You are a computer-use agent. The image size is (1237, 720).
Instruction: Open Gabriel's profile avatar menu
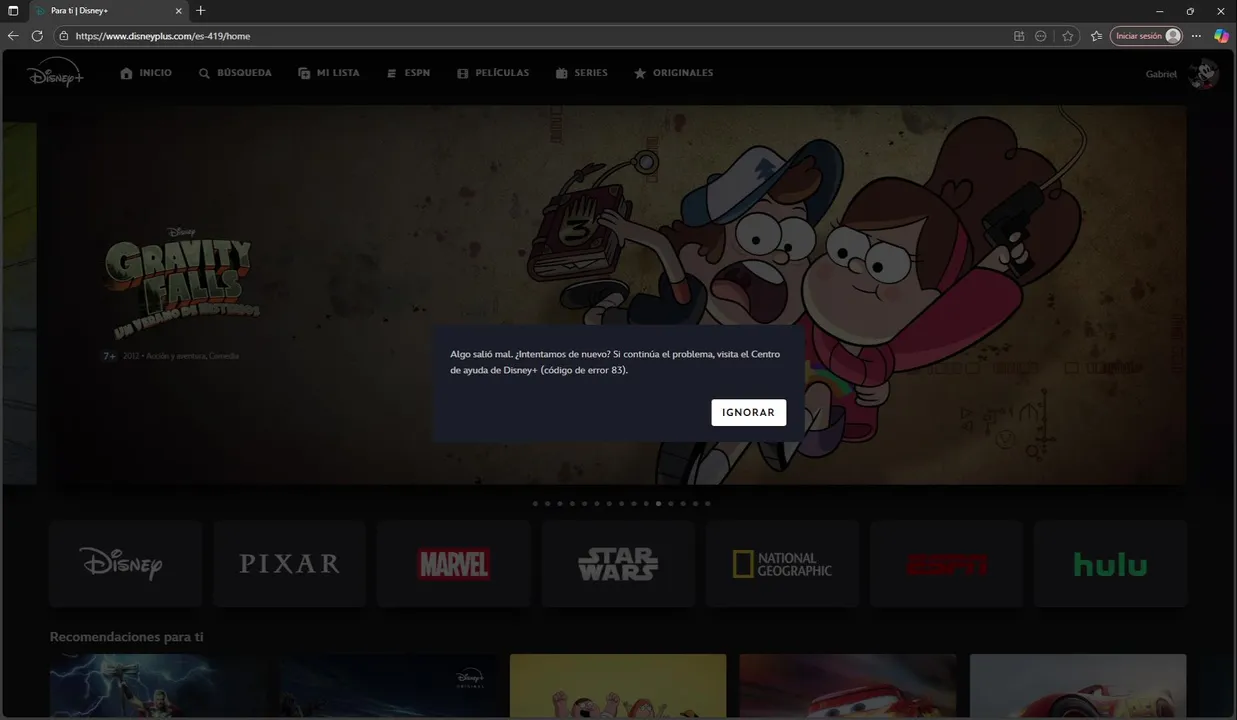1203,74
